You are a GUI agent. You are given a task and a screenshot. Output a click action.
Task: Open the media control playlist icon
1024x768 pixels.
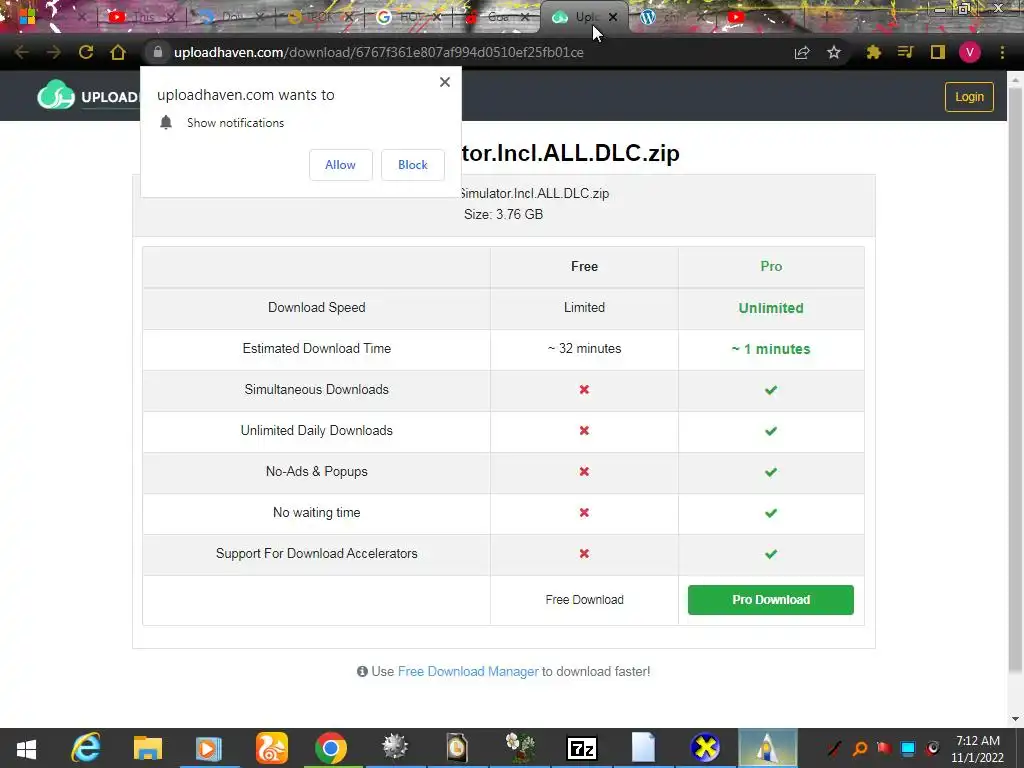click(905, 52)
